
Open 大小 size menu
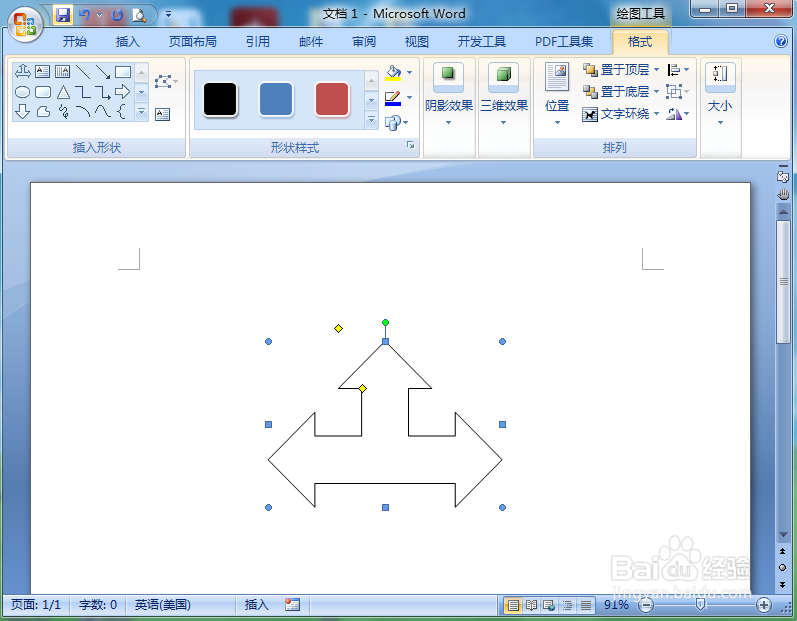pos(720,95)
